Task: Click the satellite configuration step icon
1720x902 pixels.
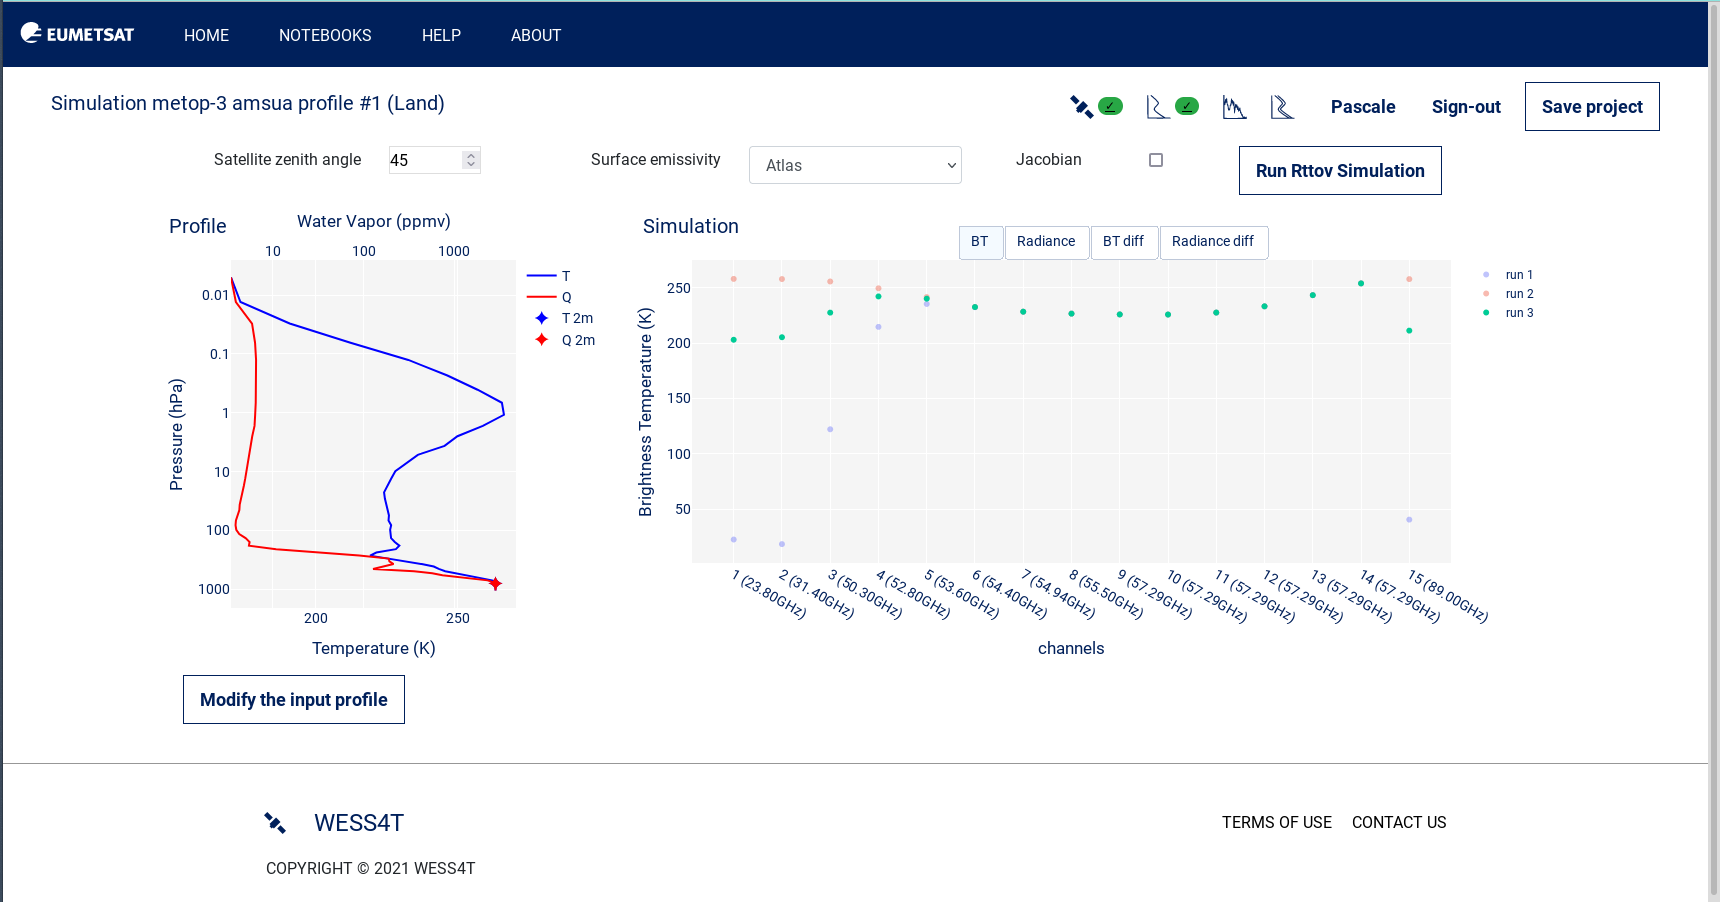Action: (x=1083, y=105)
